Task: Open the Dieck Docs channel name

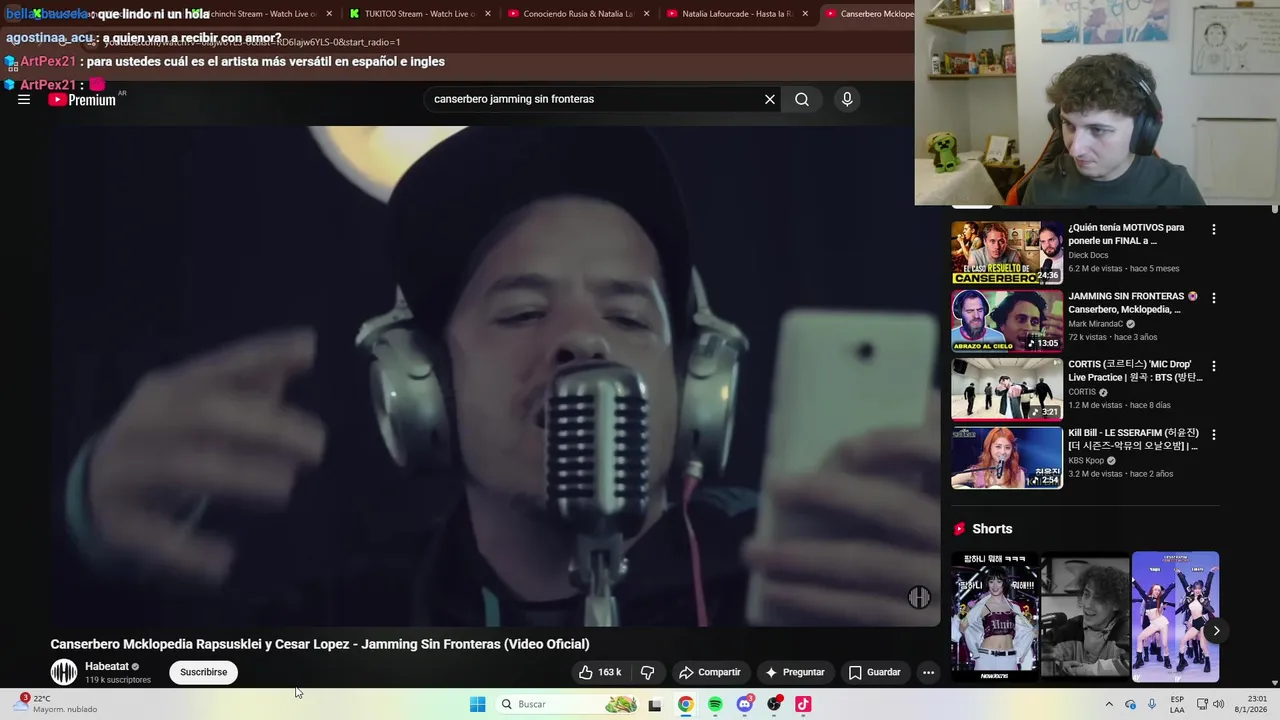Action: pyautogui.click(x=1088, y=255)
